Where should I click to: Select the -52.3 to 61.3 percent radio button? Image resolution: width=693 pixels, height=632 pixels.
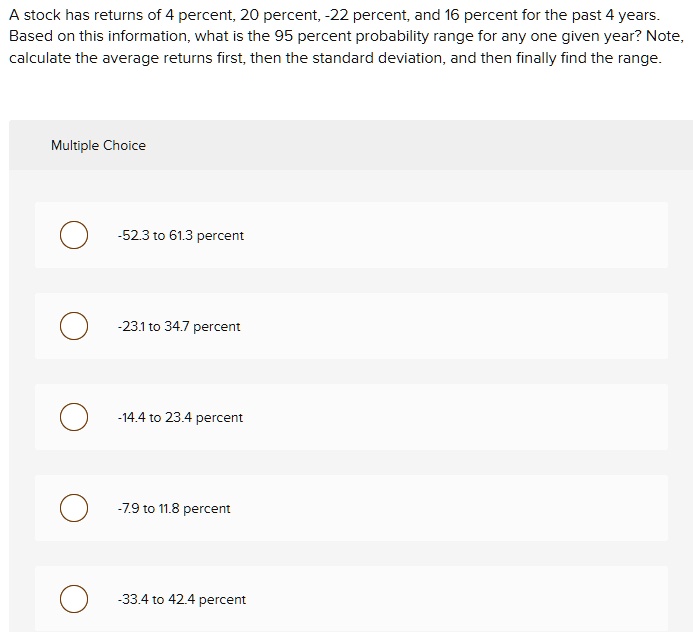tap(72, 236)
